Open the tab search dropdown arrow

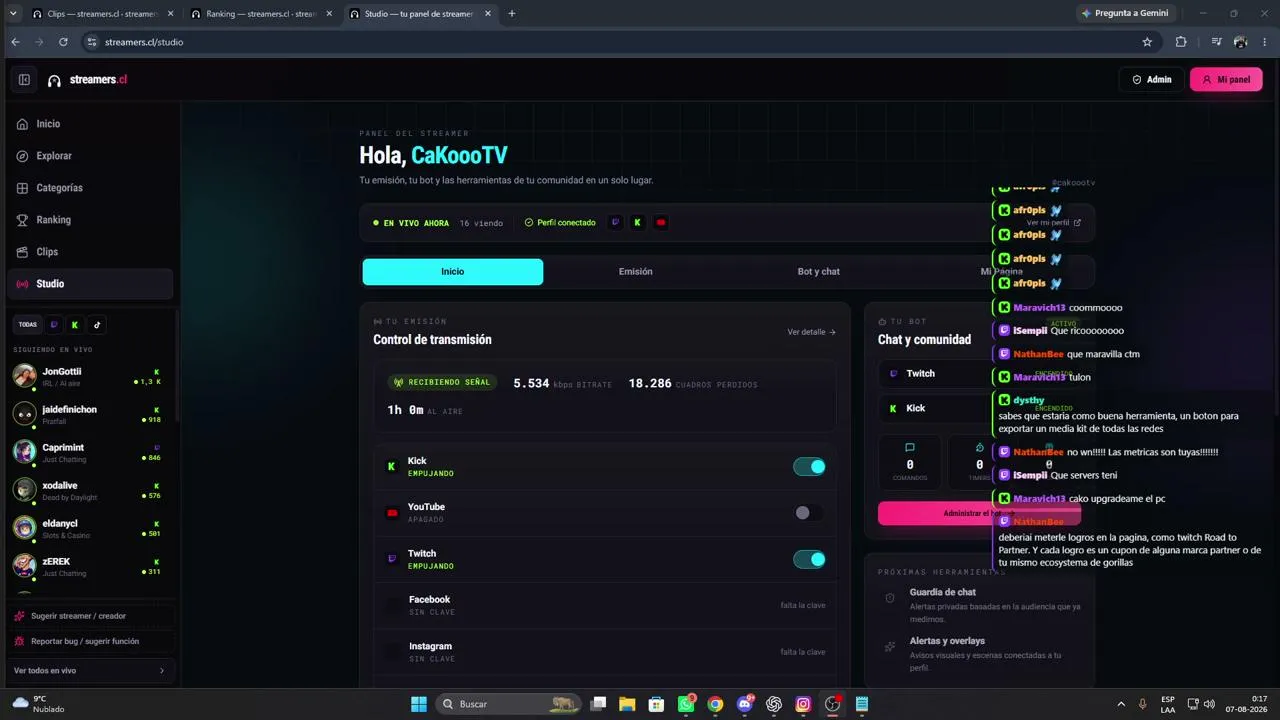point(13,14)
